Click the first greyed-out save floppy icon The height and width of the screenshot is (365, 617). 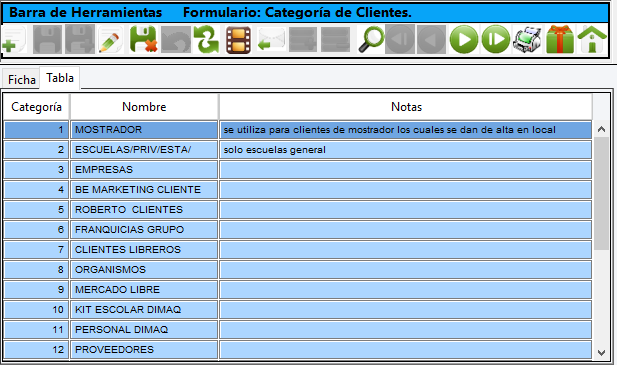[x=47, y=39]
